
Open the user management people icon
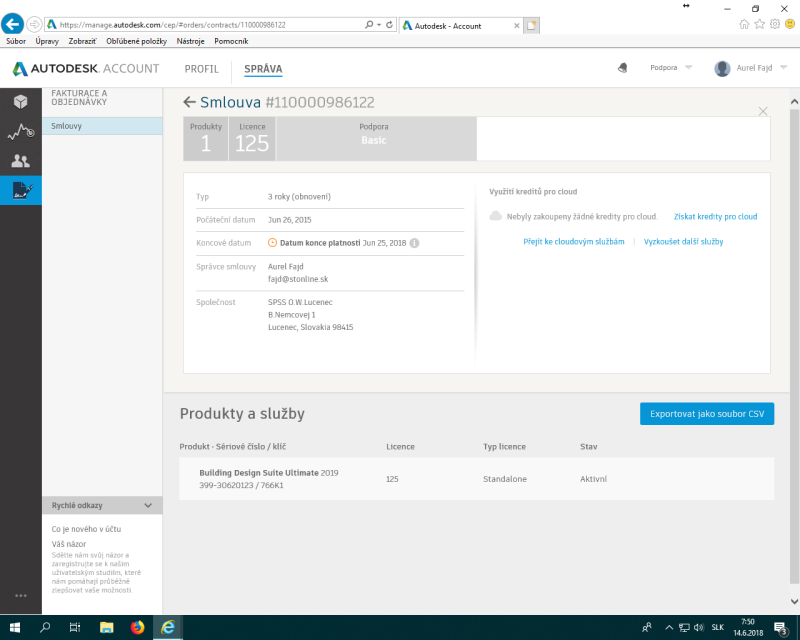point(20,161)
